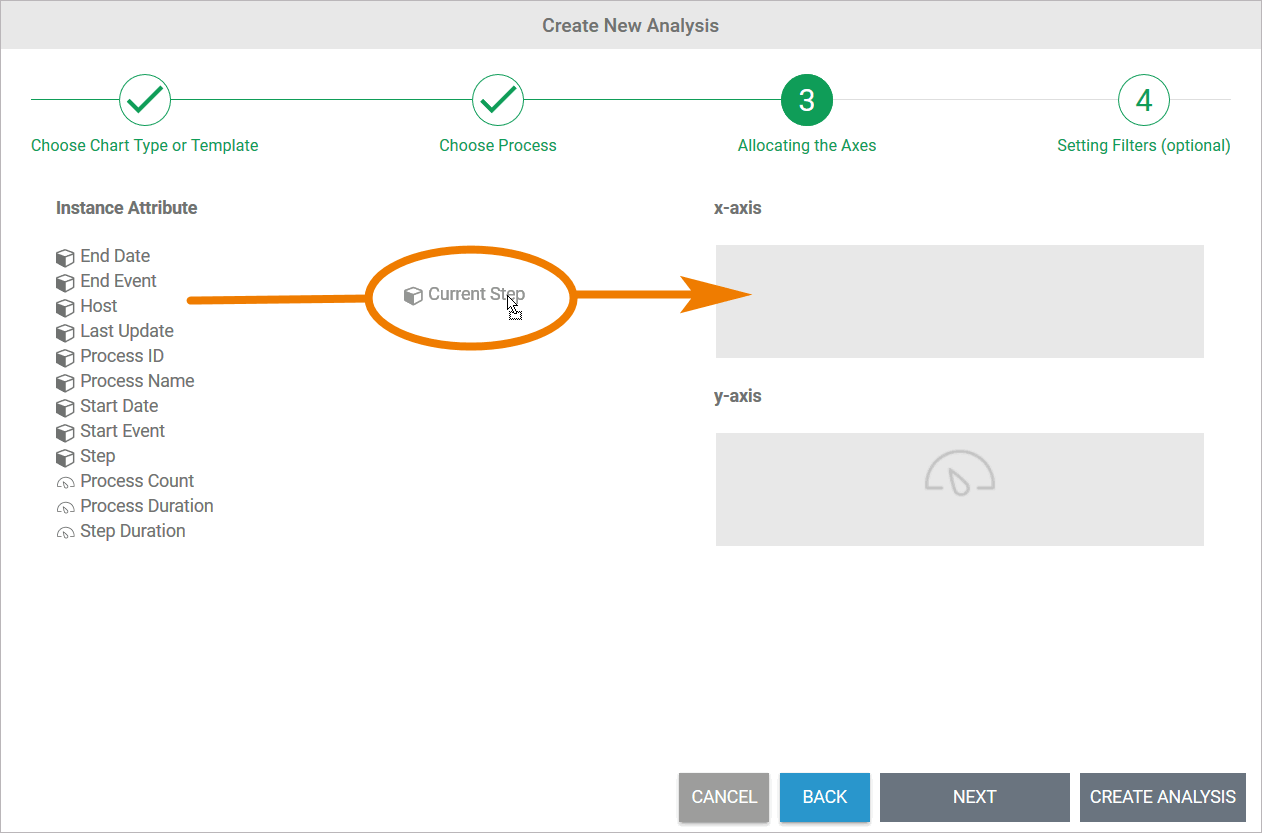
Task: Click the cube icon beside Process ID
Action: (66, 357)
